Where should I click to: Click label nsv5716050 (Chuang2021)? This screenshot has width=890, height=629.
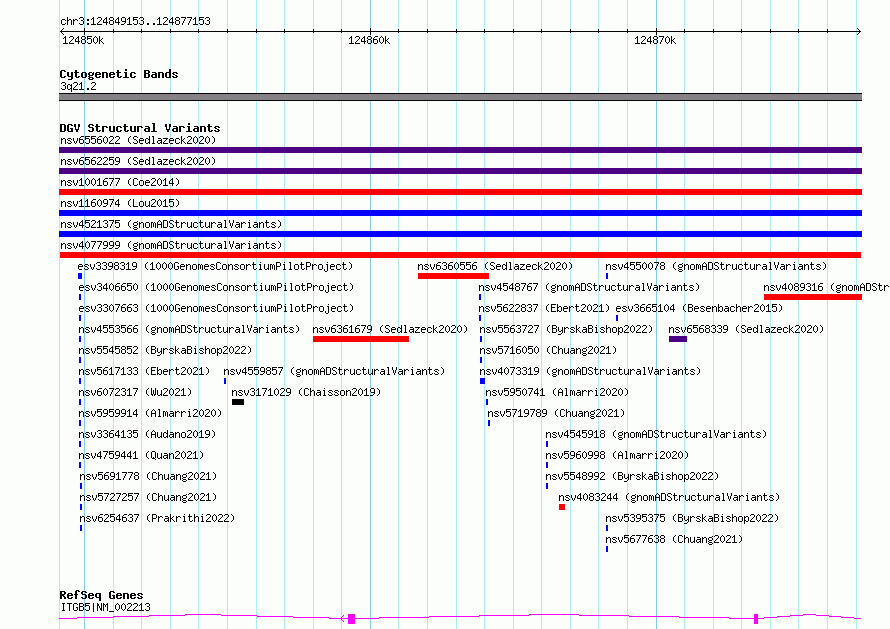tap(548, 350)
